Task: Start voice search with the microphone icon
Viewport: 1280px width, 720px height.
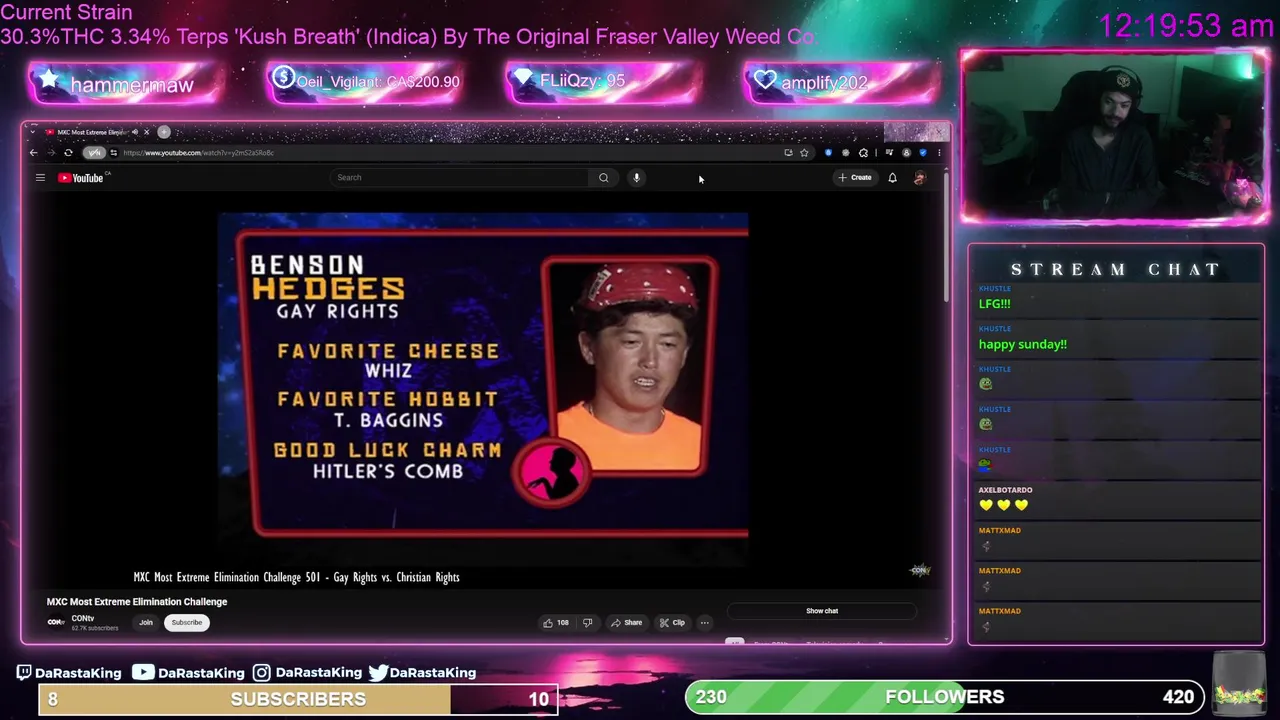Action: click(636, 177)
